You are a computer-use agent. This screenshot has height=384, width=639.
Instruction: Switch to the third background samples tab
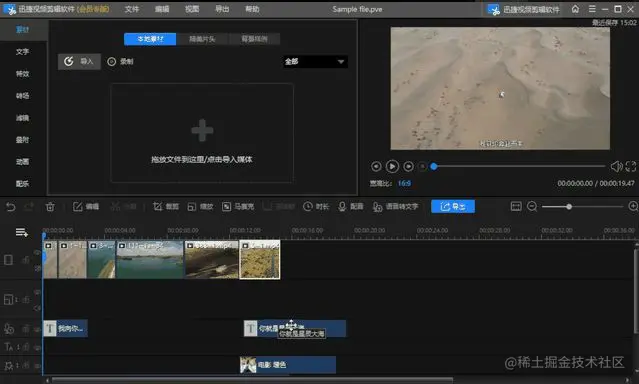[x=254, y=39]
